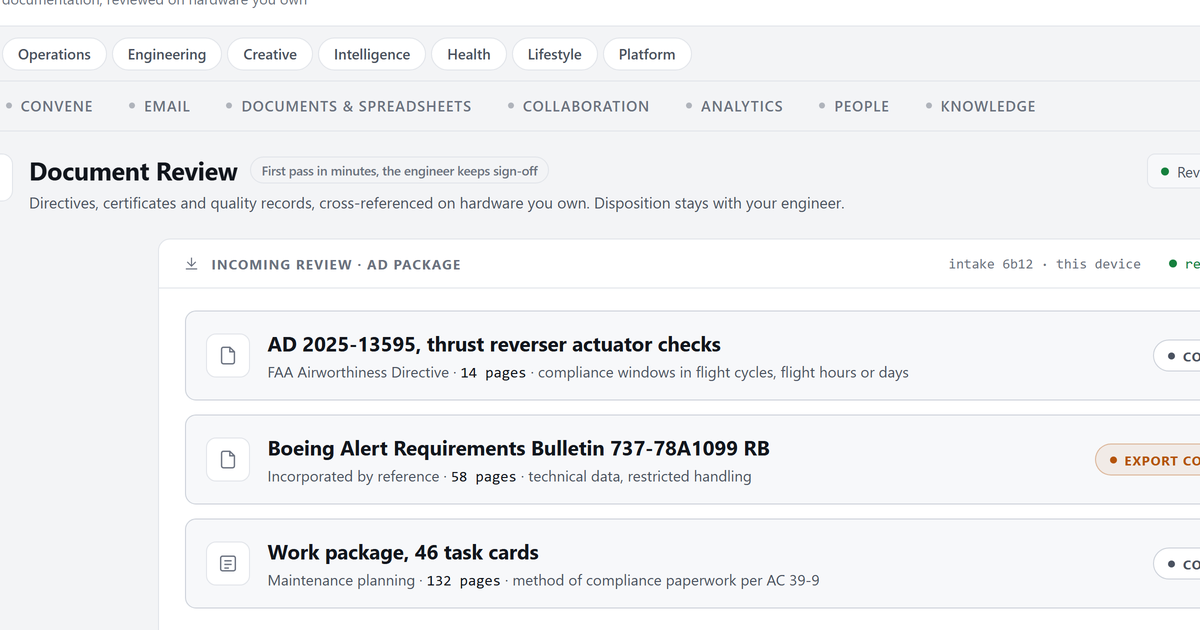The image size is (1200, 630).
Task: Click the EXPORT CO badge on Boeing row
Action: (1148, 460)
